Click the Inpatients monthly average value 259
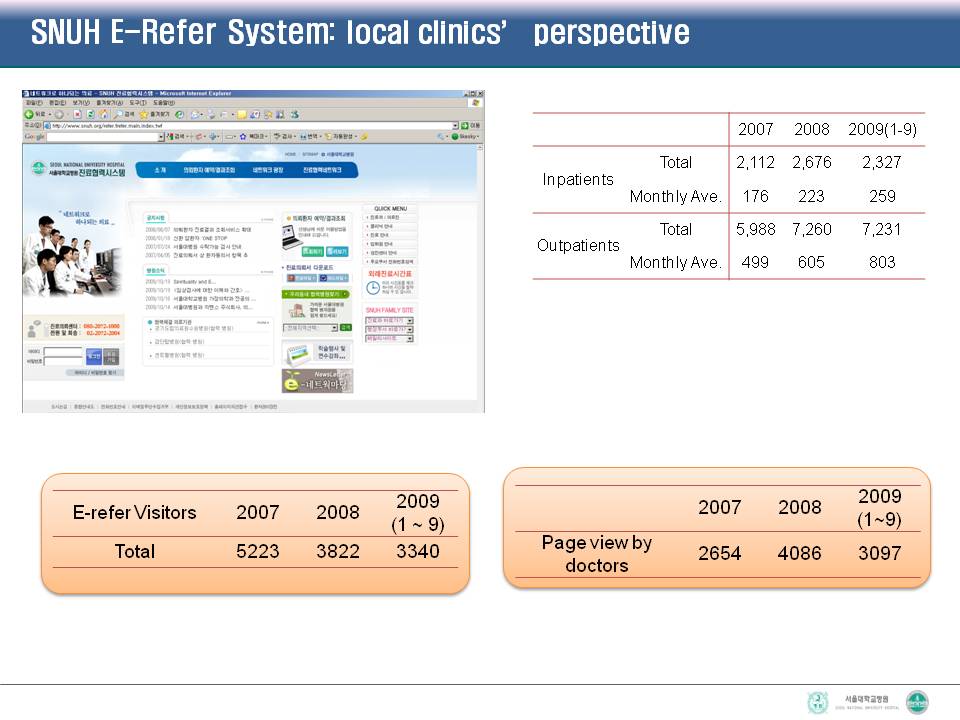 coord(882,196)
